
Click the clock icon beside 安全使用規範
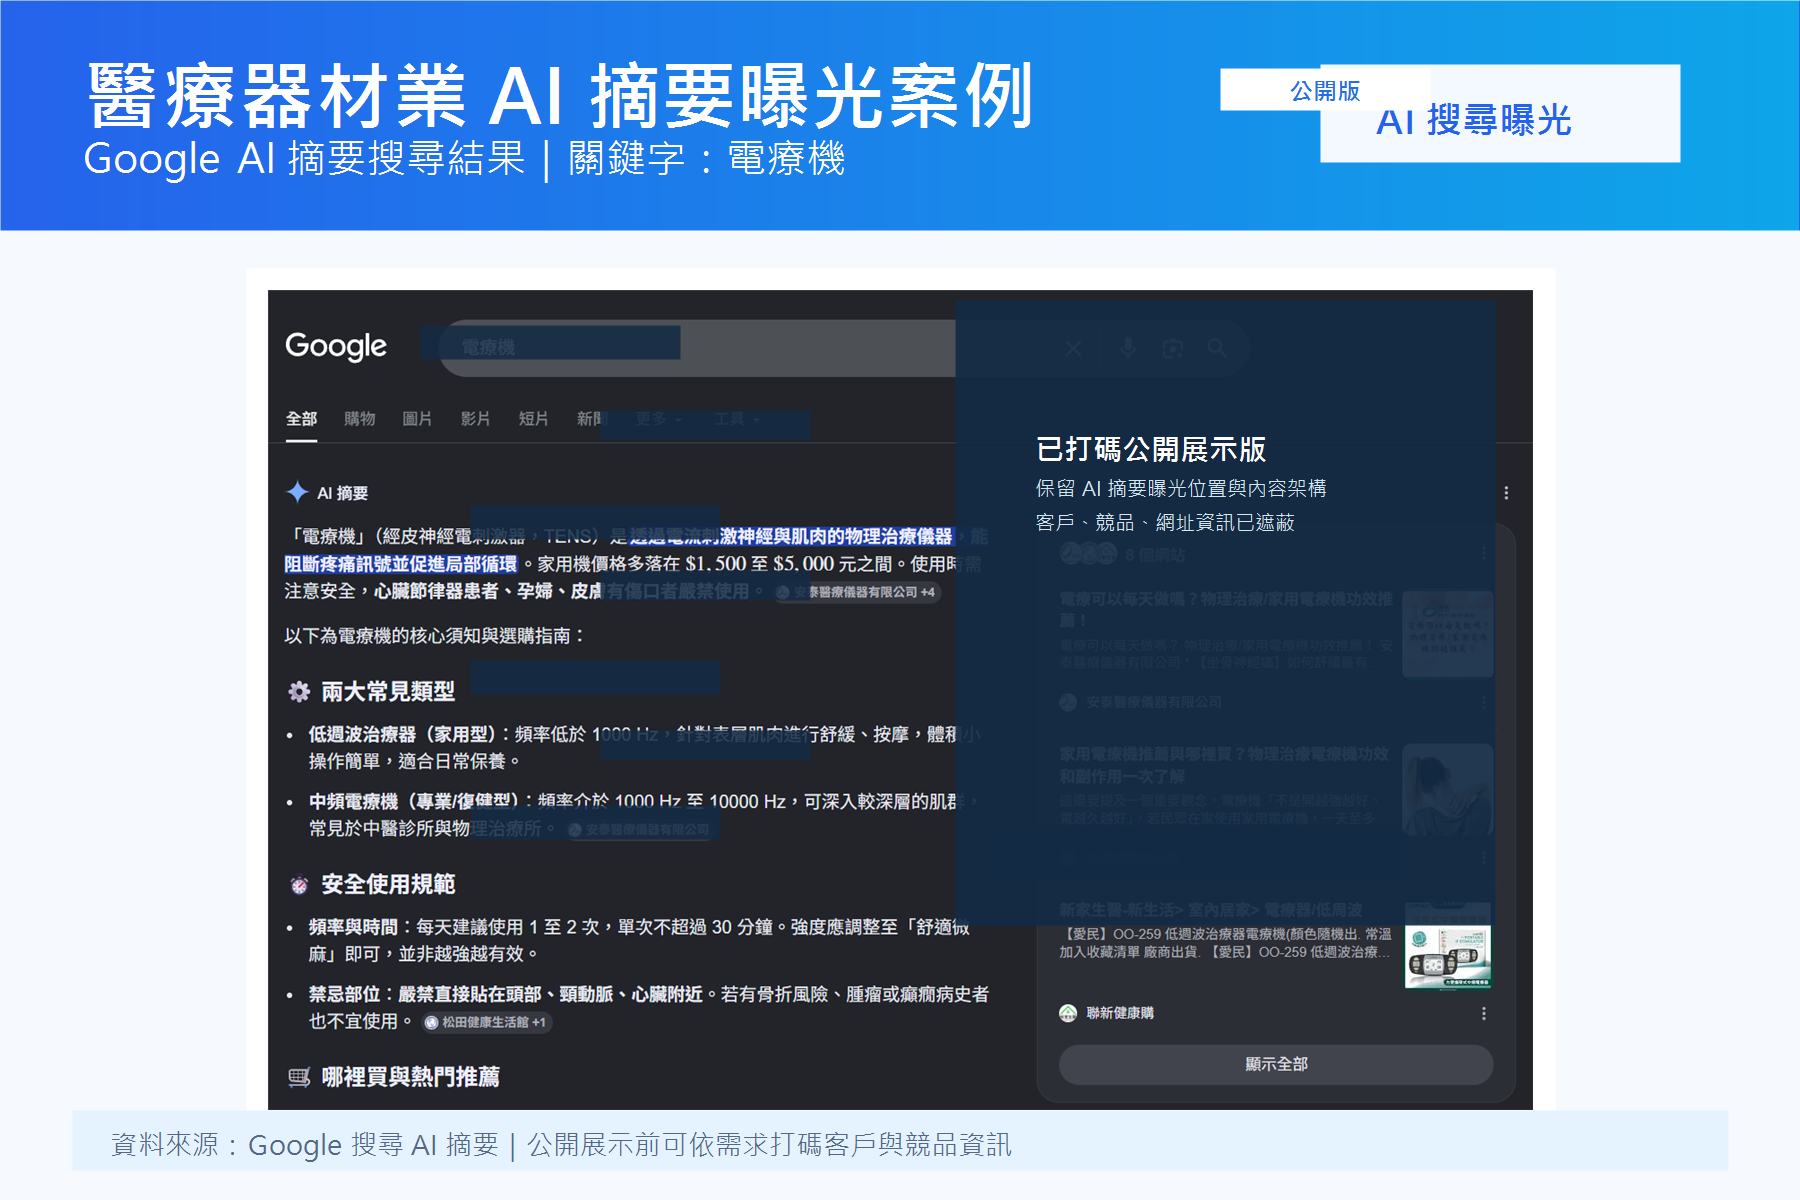[299, 885]
